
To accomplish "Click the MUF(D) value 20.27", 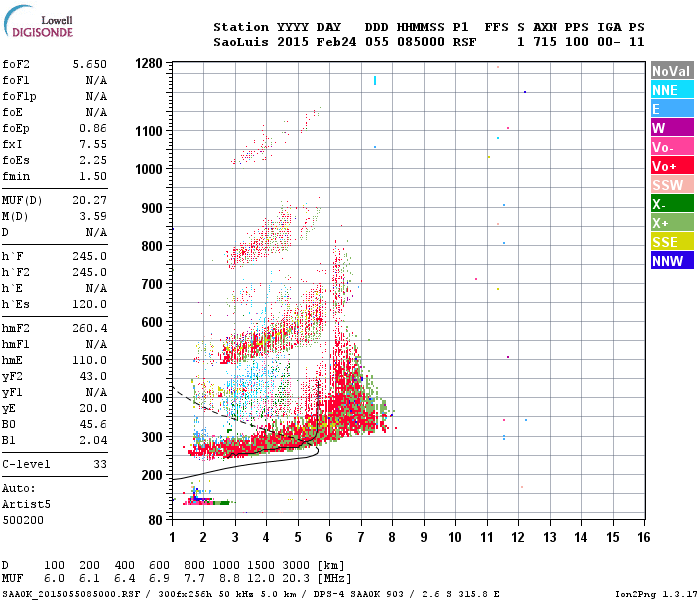I will coord(90,200).
